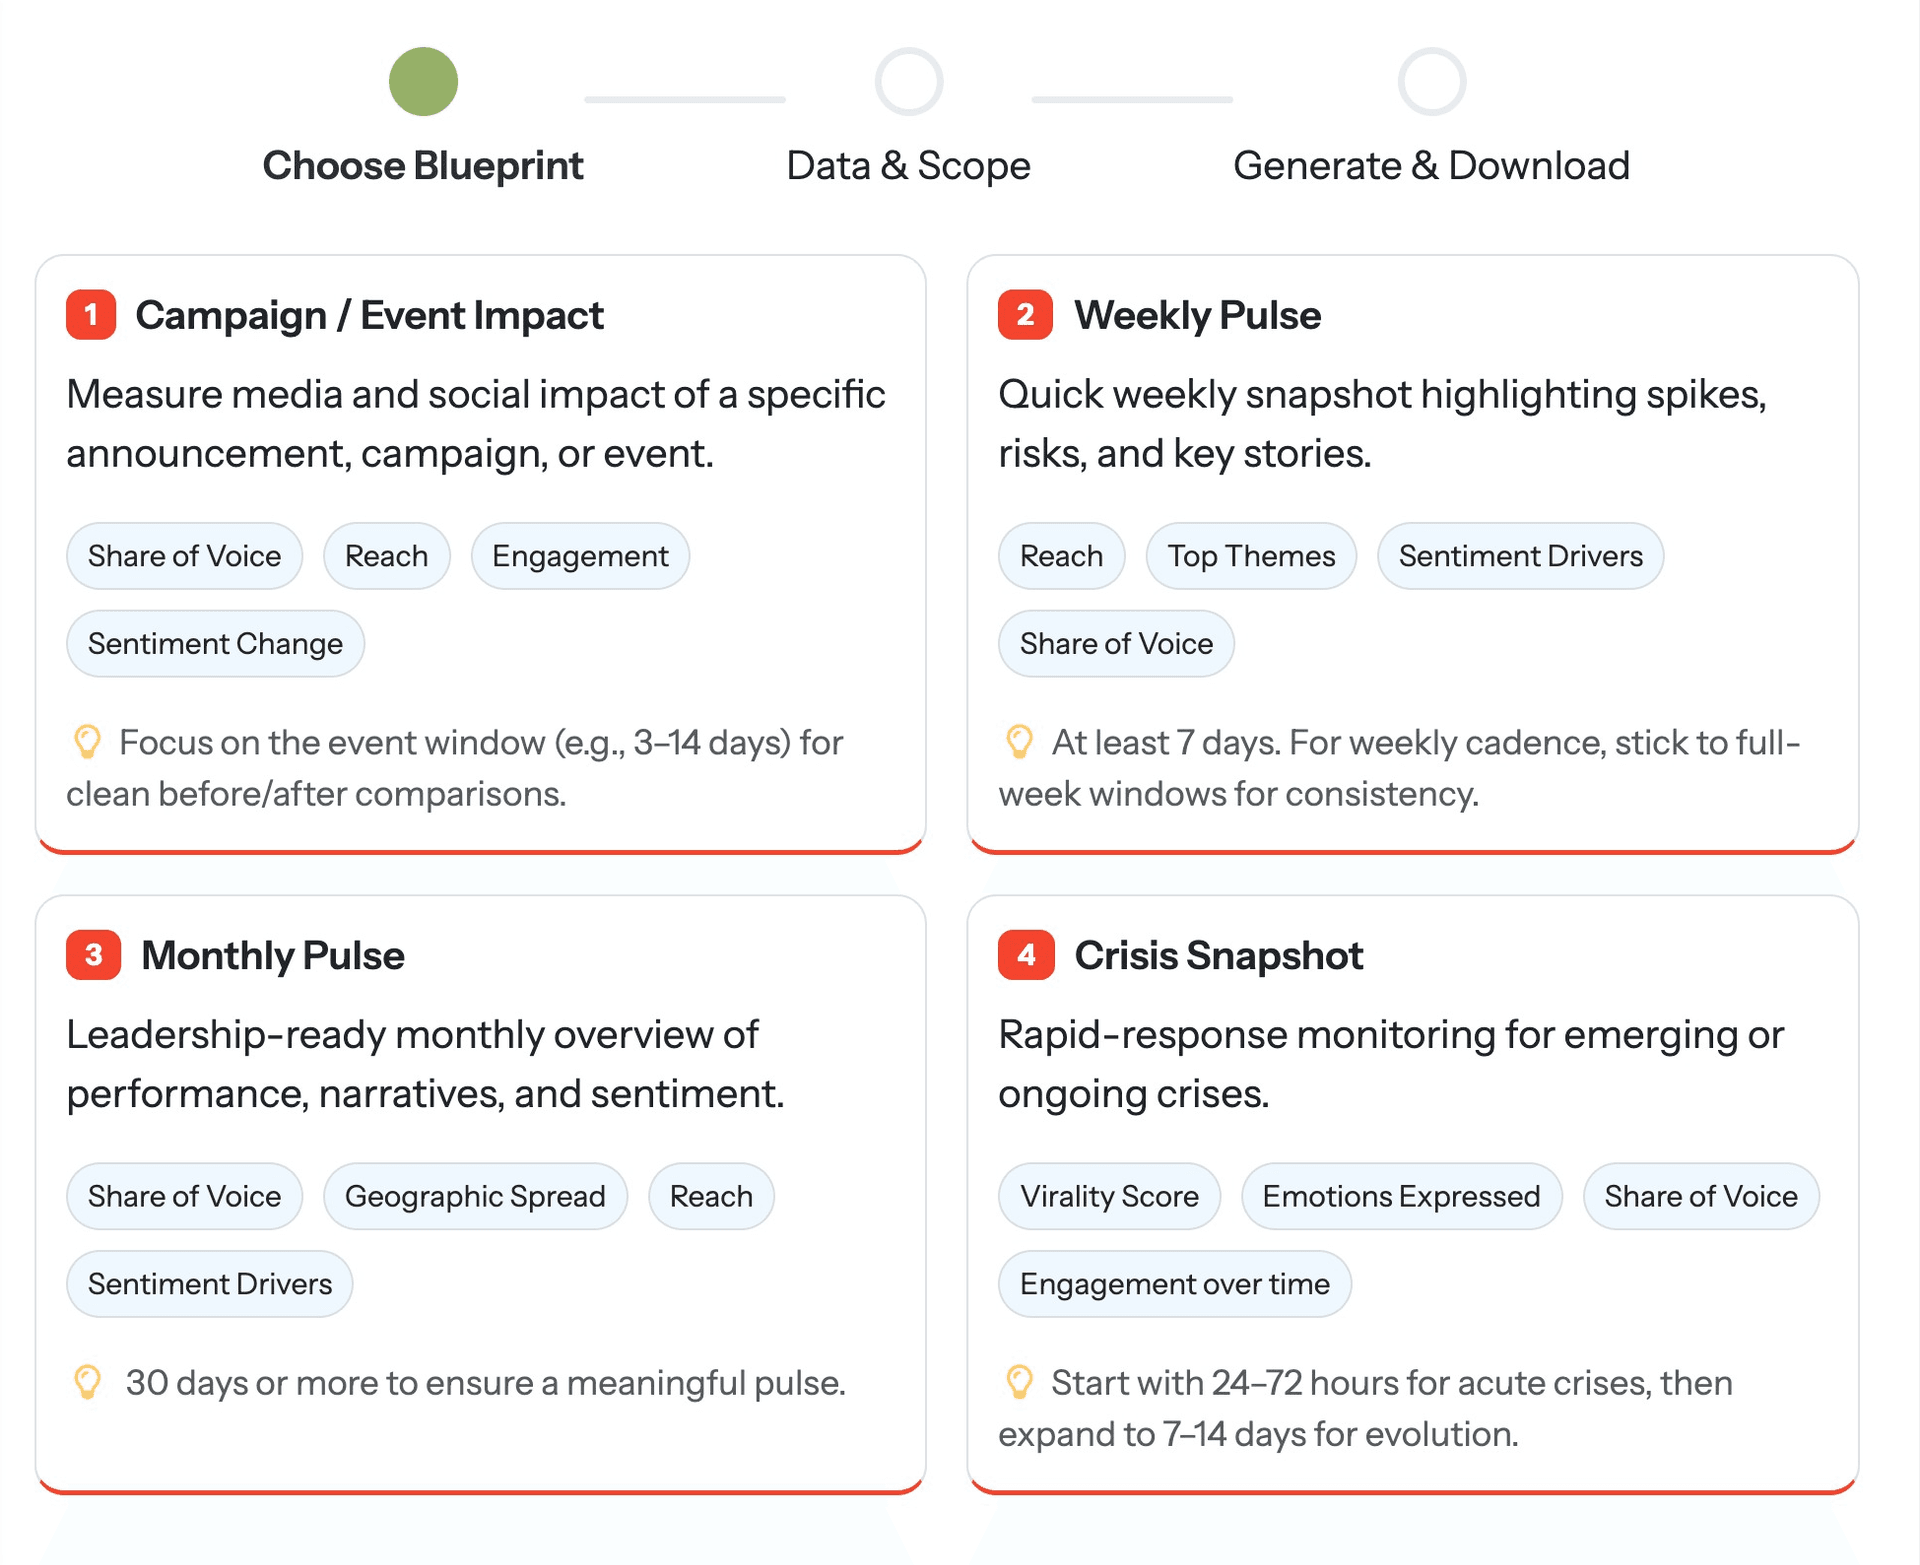Click lightbulb tip icon in Monthly Pulse card
Image resolution: width=1920 pixels, height=1565 pixels.
point(88,1382)
